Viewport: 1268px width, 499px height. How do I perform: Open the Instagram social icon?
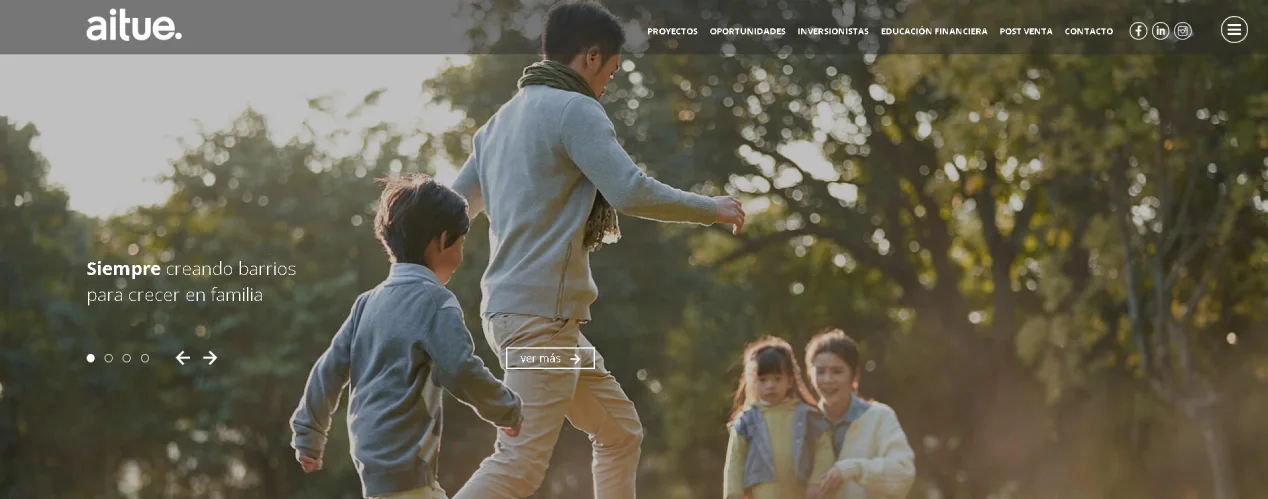(1182, 31)
